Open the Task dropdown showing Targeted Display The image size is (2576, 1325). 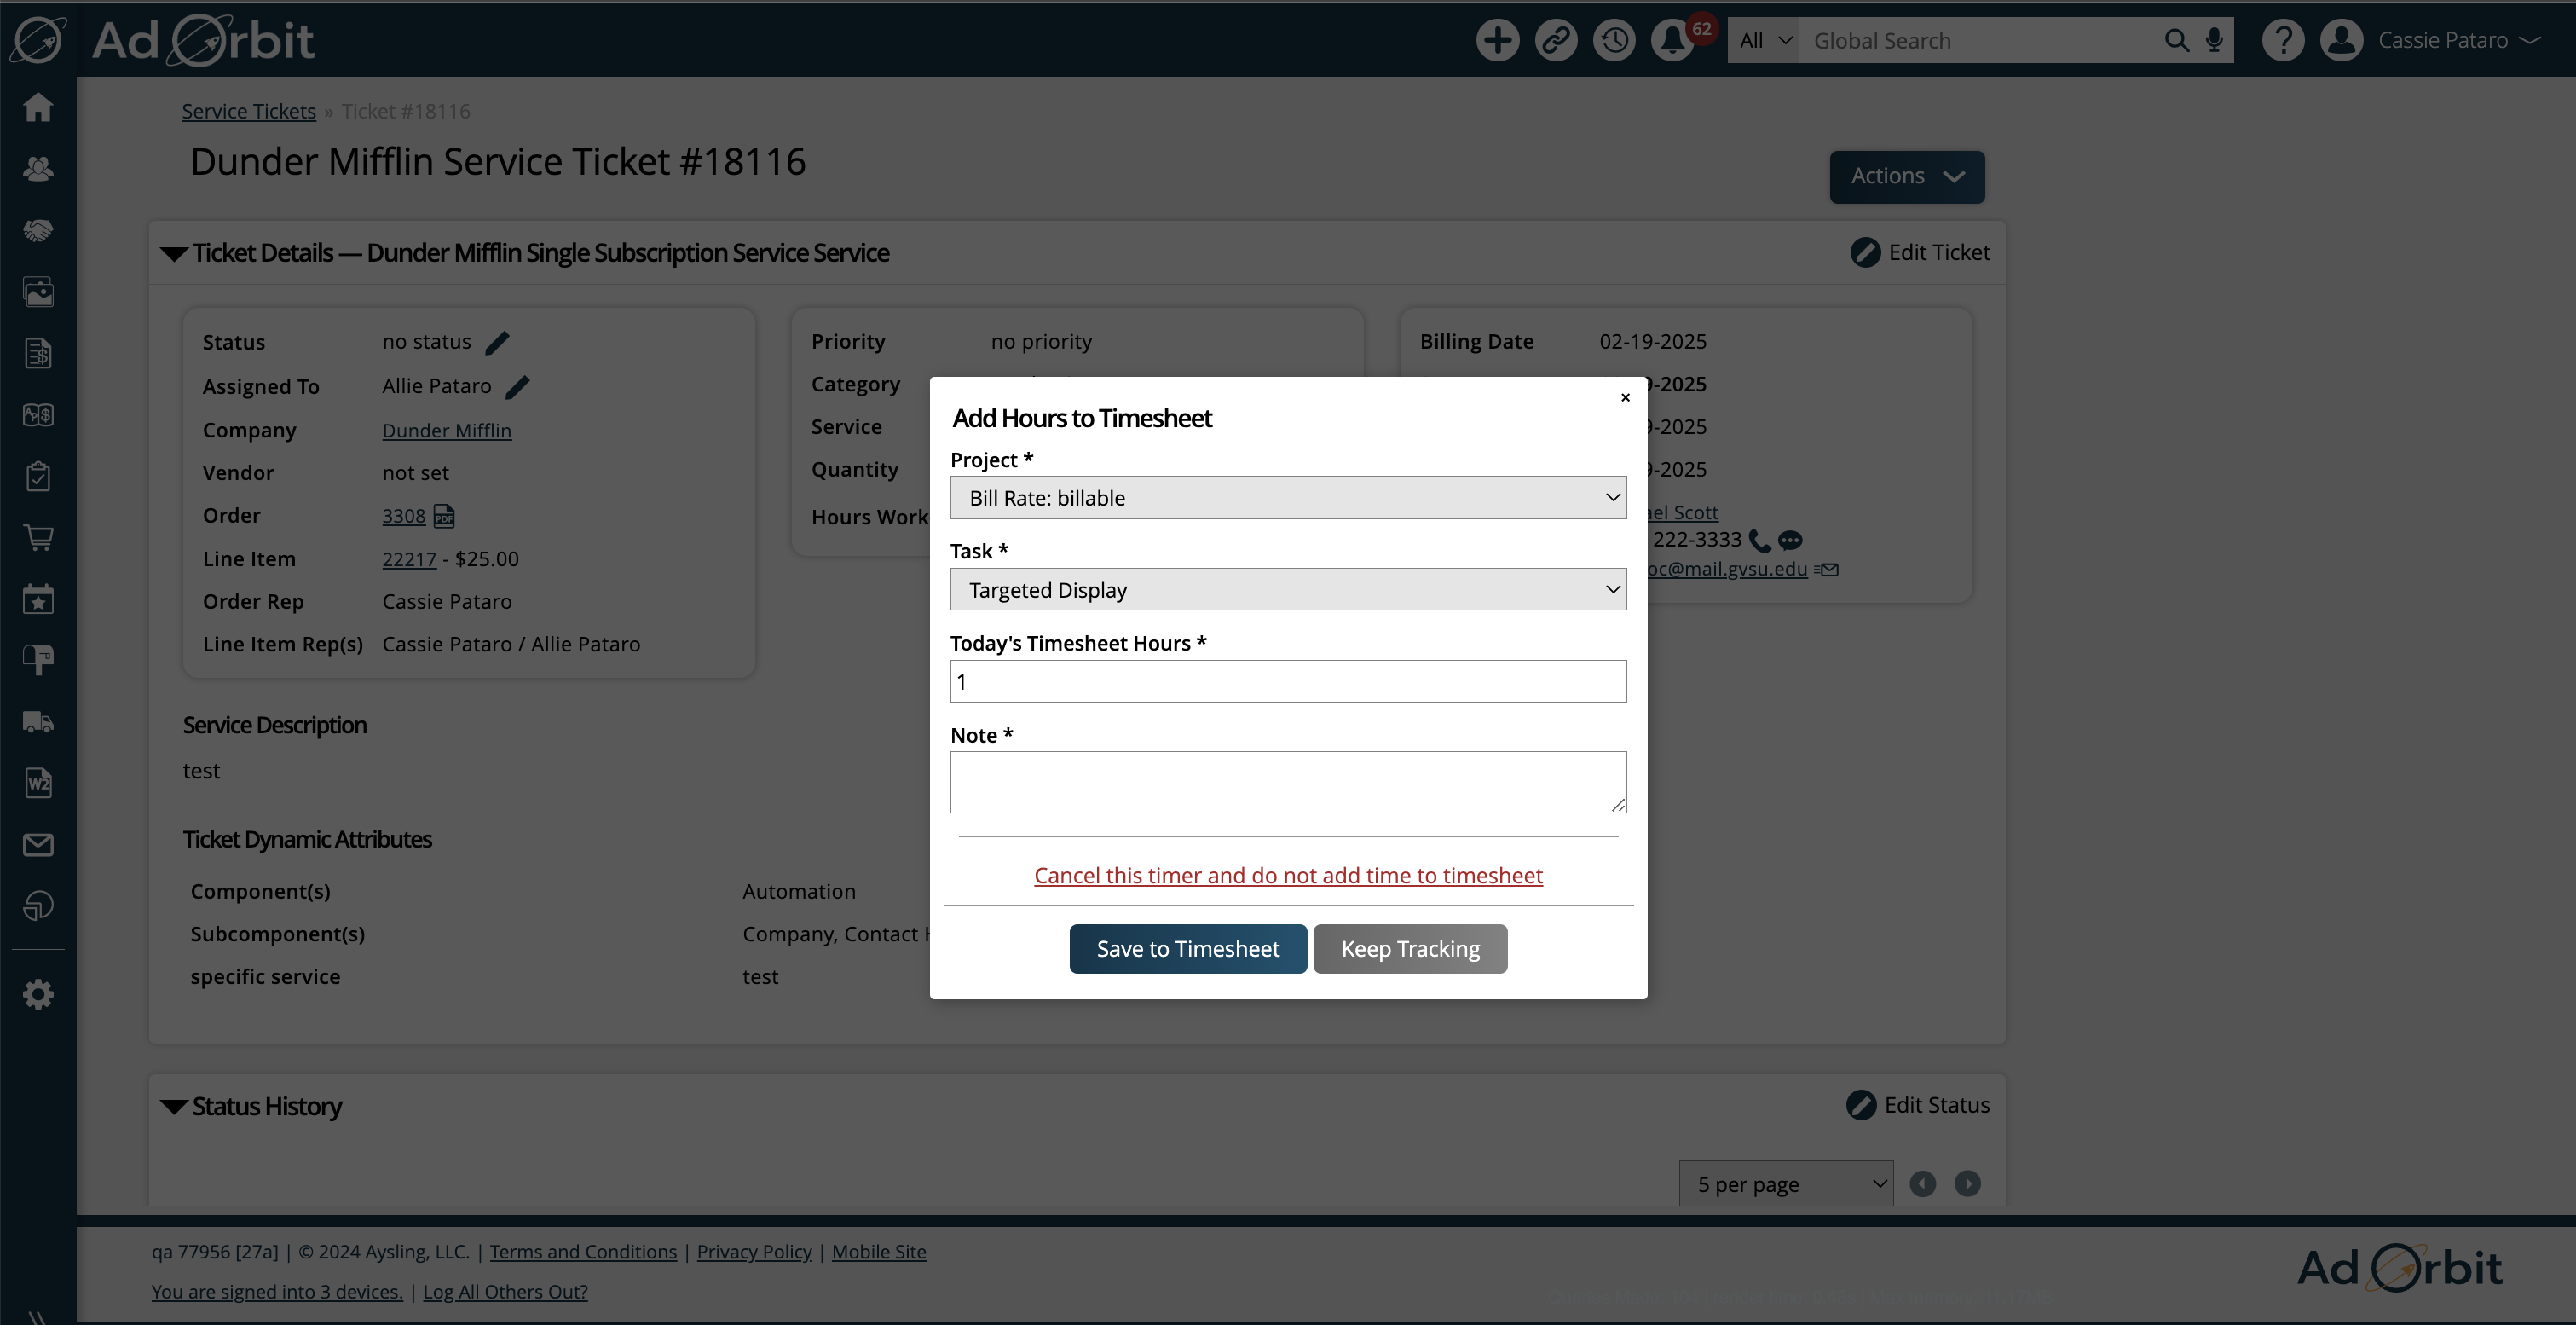1288,590
